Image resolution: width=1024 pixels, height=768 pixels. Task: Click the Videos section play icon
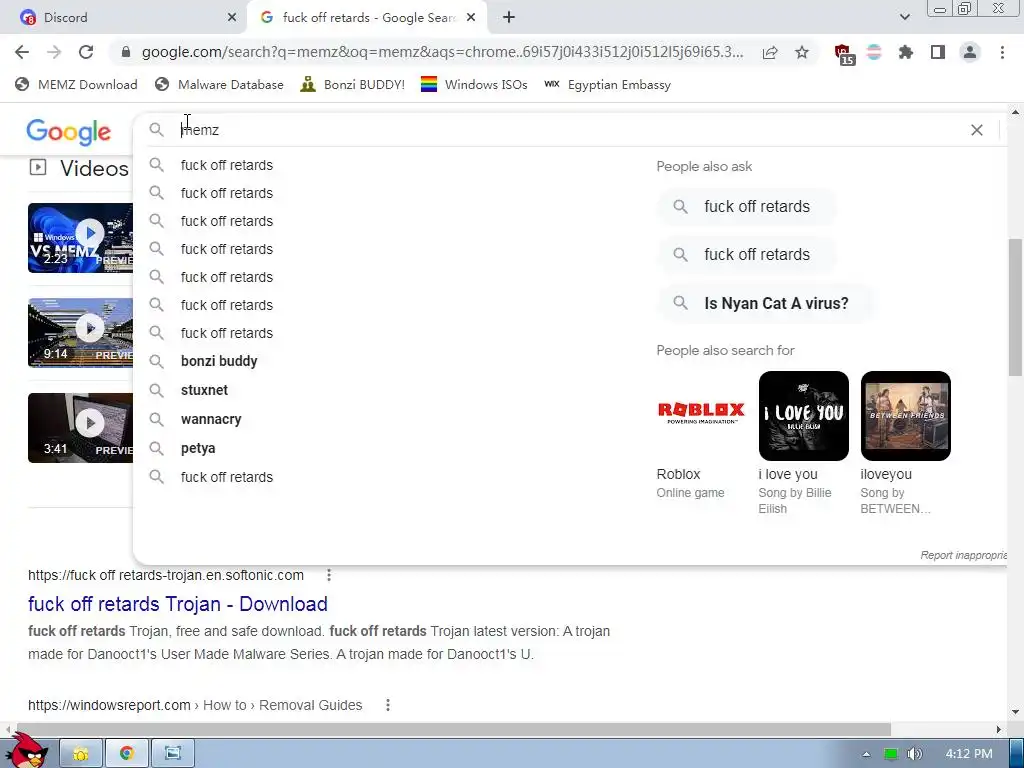pyautogui.click(x=38, y=168)
